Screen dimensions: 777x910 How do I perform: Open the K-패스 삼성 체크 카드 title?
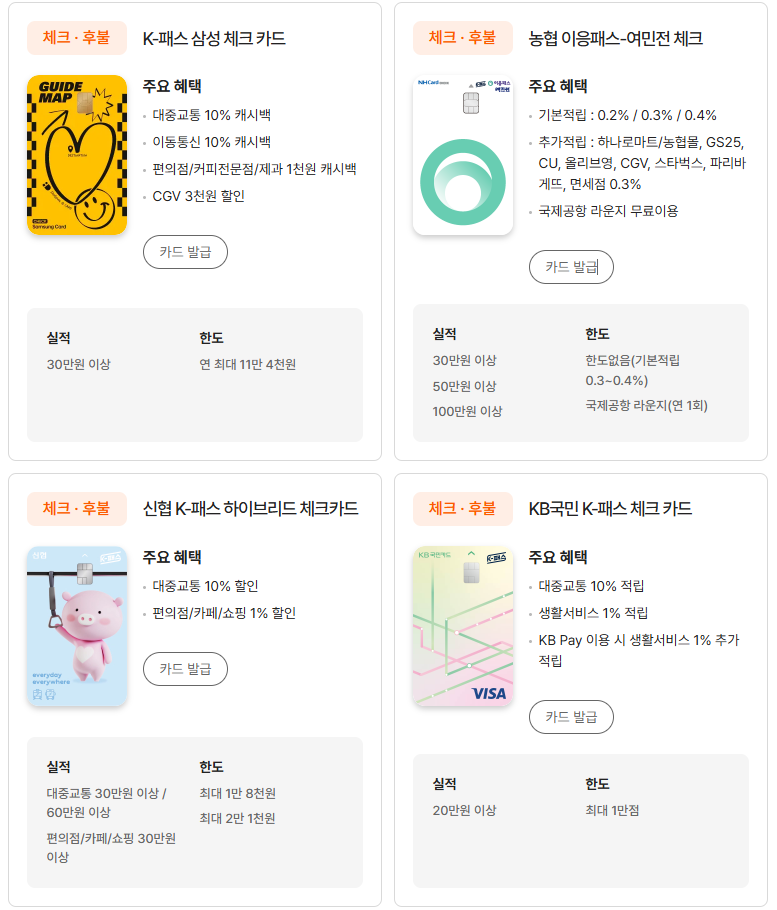[x=214, y=39]
